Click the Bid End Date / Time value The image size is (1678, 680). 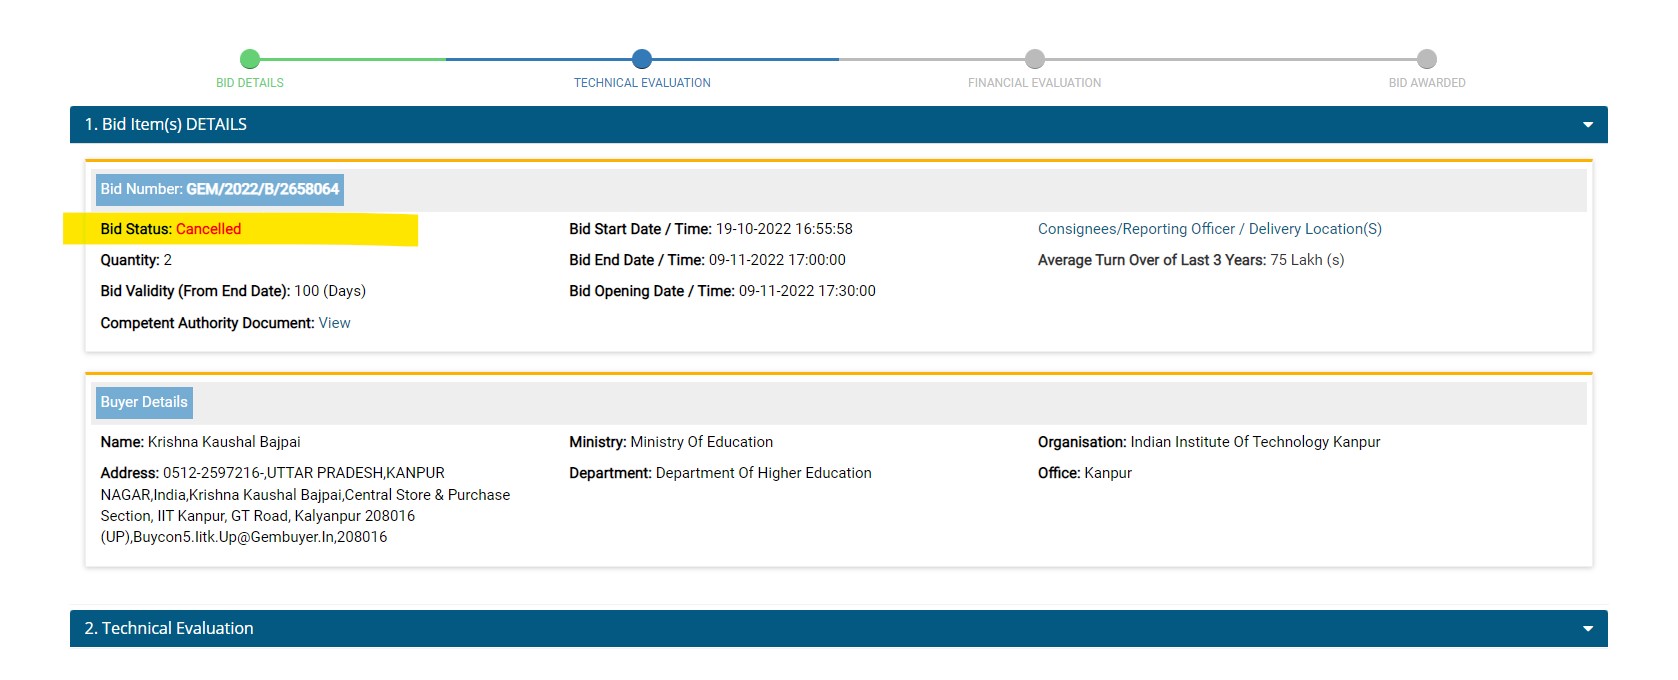tap(777, 260)
